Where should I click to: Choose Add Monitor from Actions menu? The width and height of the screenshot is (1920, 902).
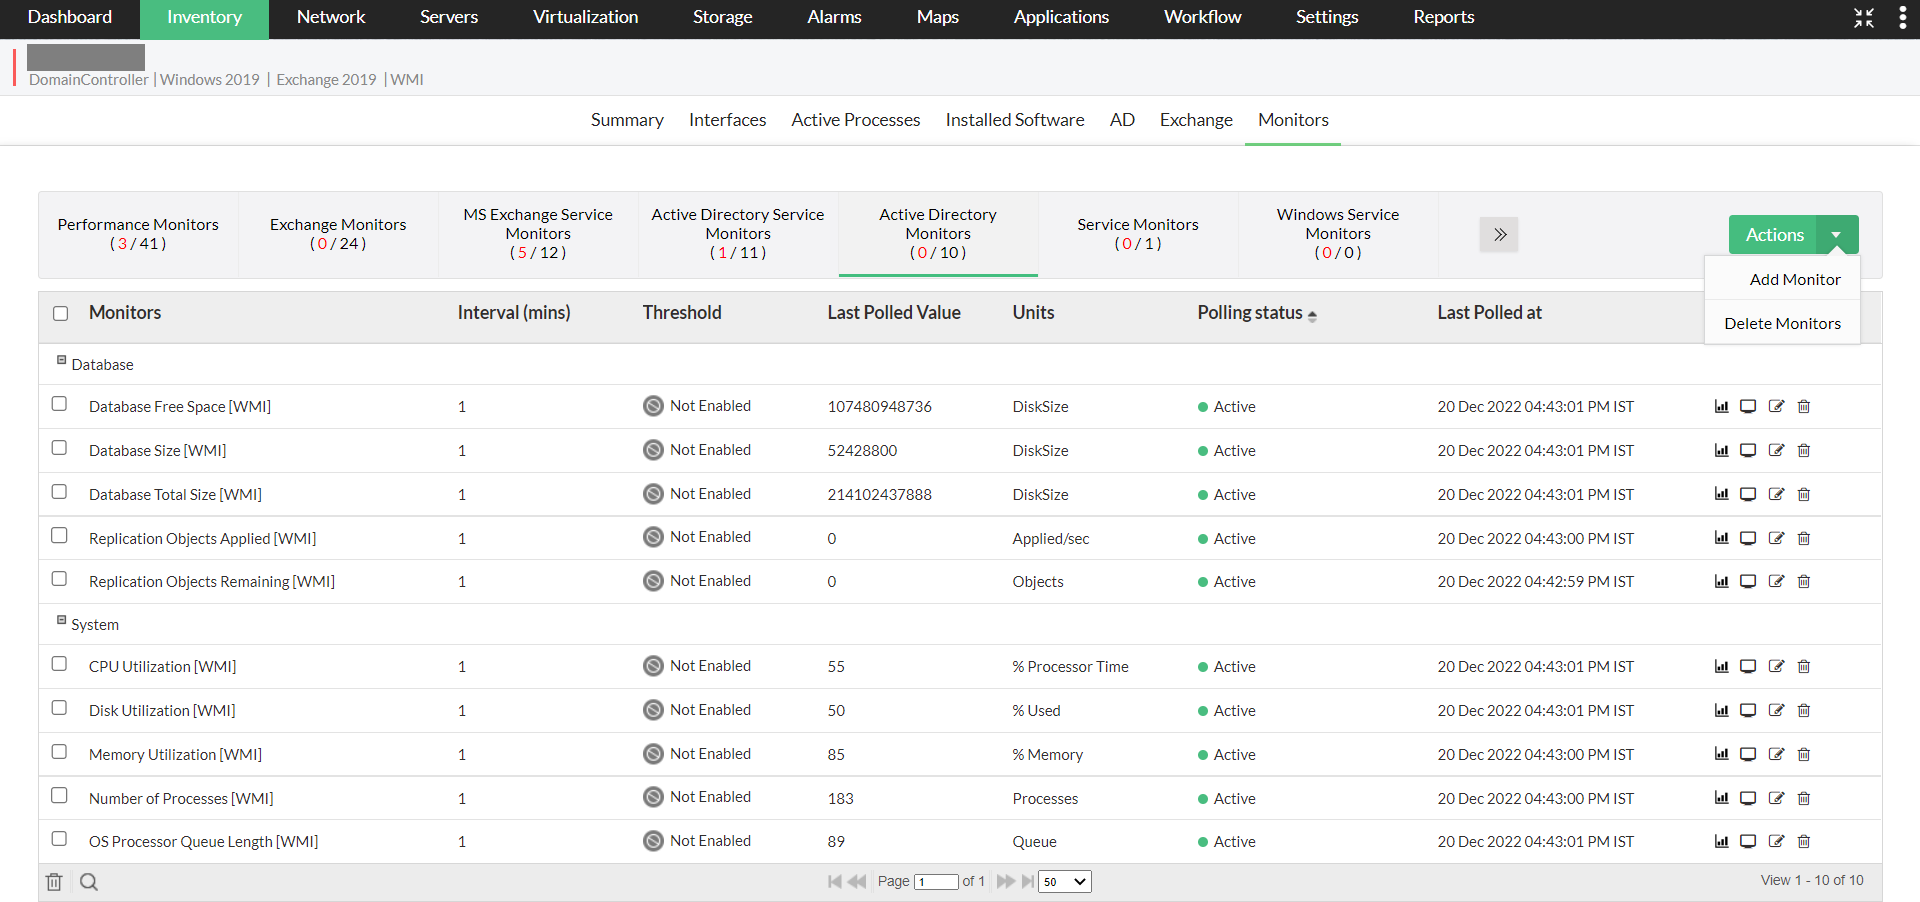(1794, 280)
